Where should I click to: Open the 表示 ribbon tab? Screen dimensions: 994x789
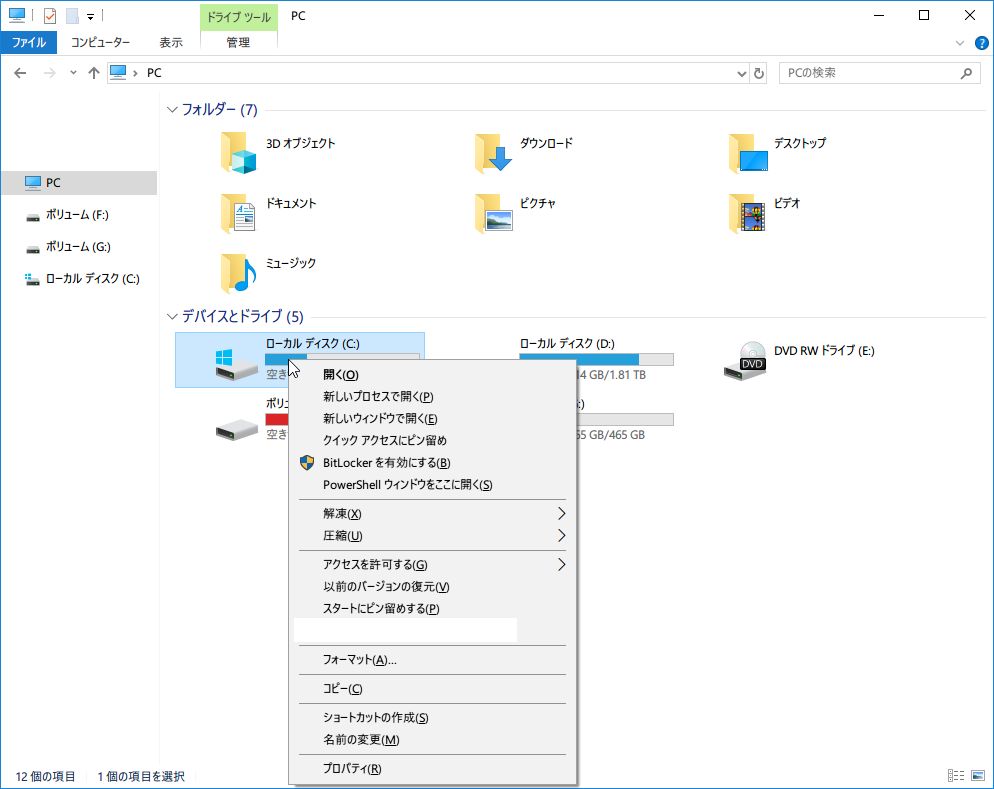point(171,43)
